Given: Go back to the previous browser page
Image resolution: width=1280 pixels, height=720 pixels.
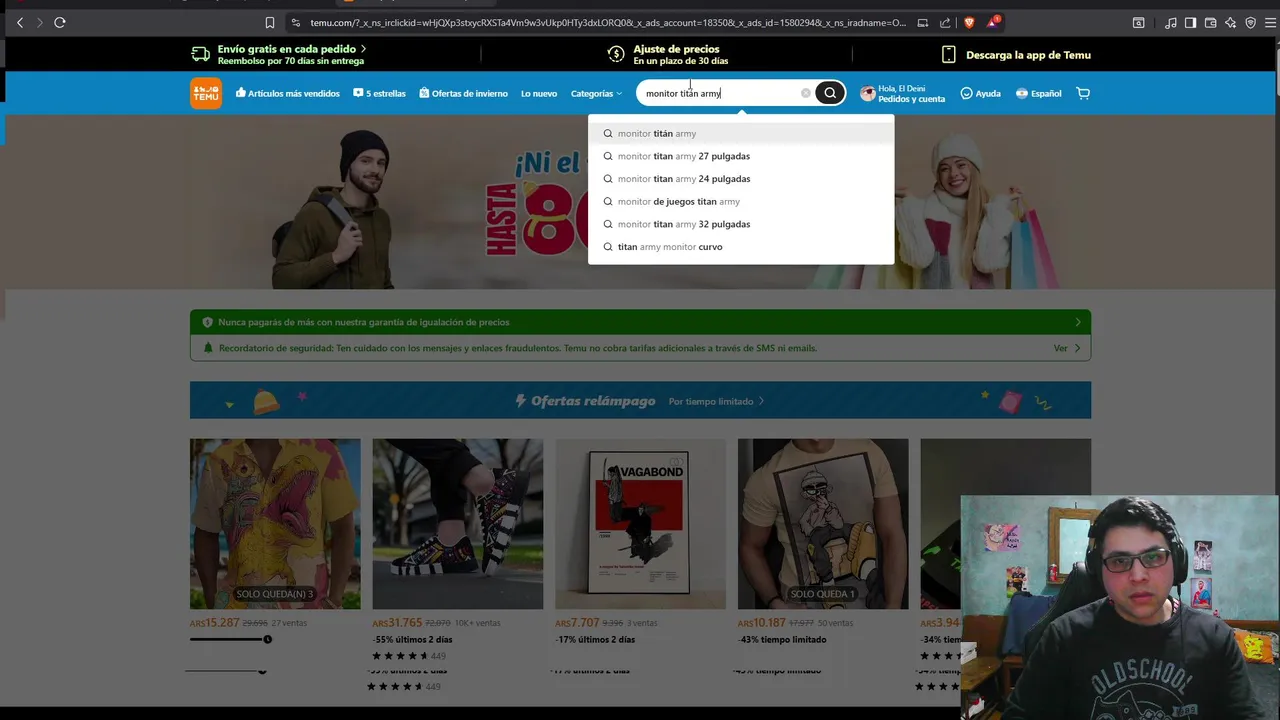Looking at the screenshot, I should [x=20, y=22].
